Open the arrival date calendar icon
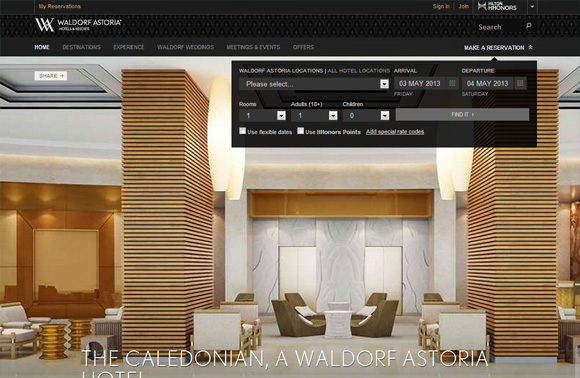This screenshot has height=378, width=580. click(452, 83)
